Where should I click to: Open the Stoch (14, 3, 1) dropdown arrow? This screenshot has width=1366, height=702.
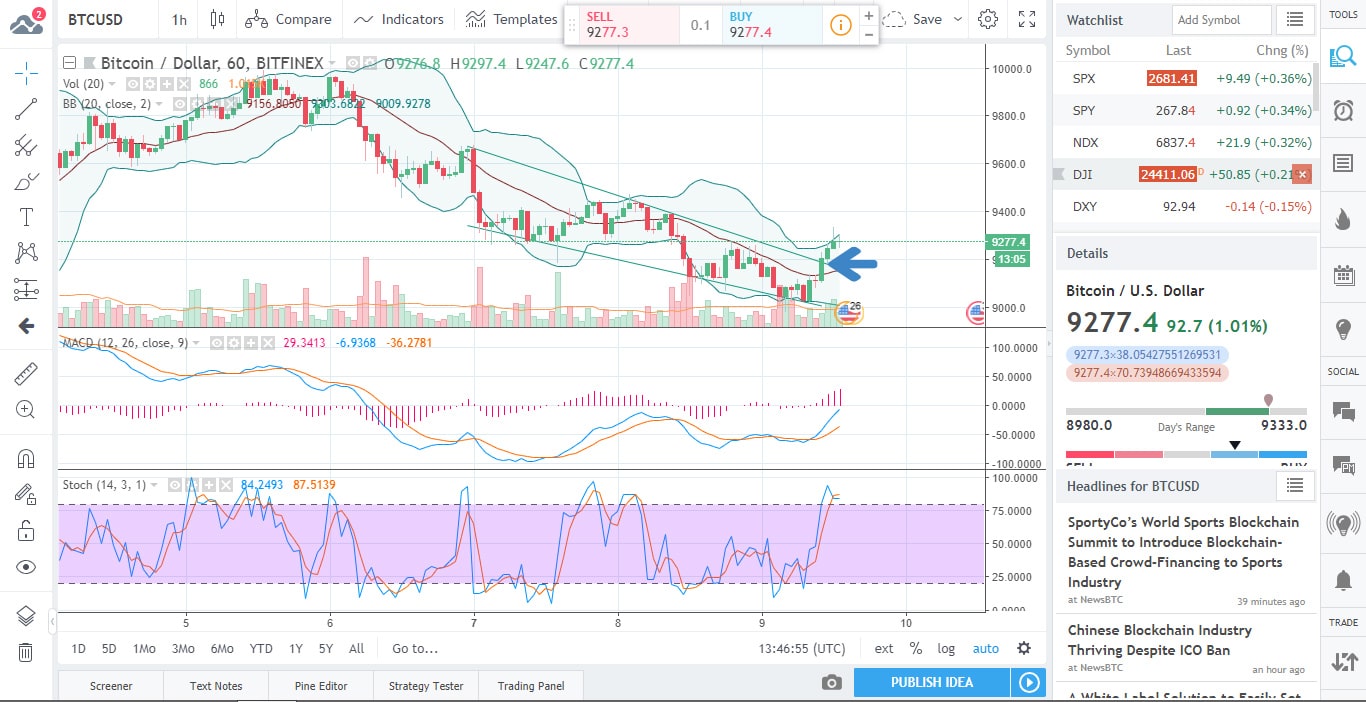click(x=154, y=485)
